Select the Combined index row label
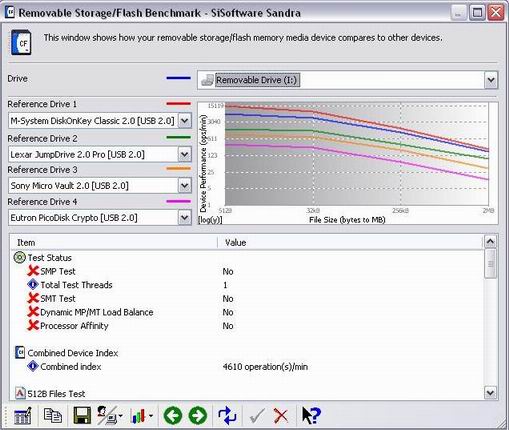The width and height of the screenshot is (509, 430). pos(71,367)
